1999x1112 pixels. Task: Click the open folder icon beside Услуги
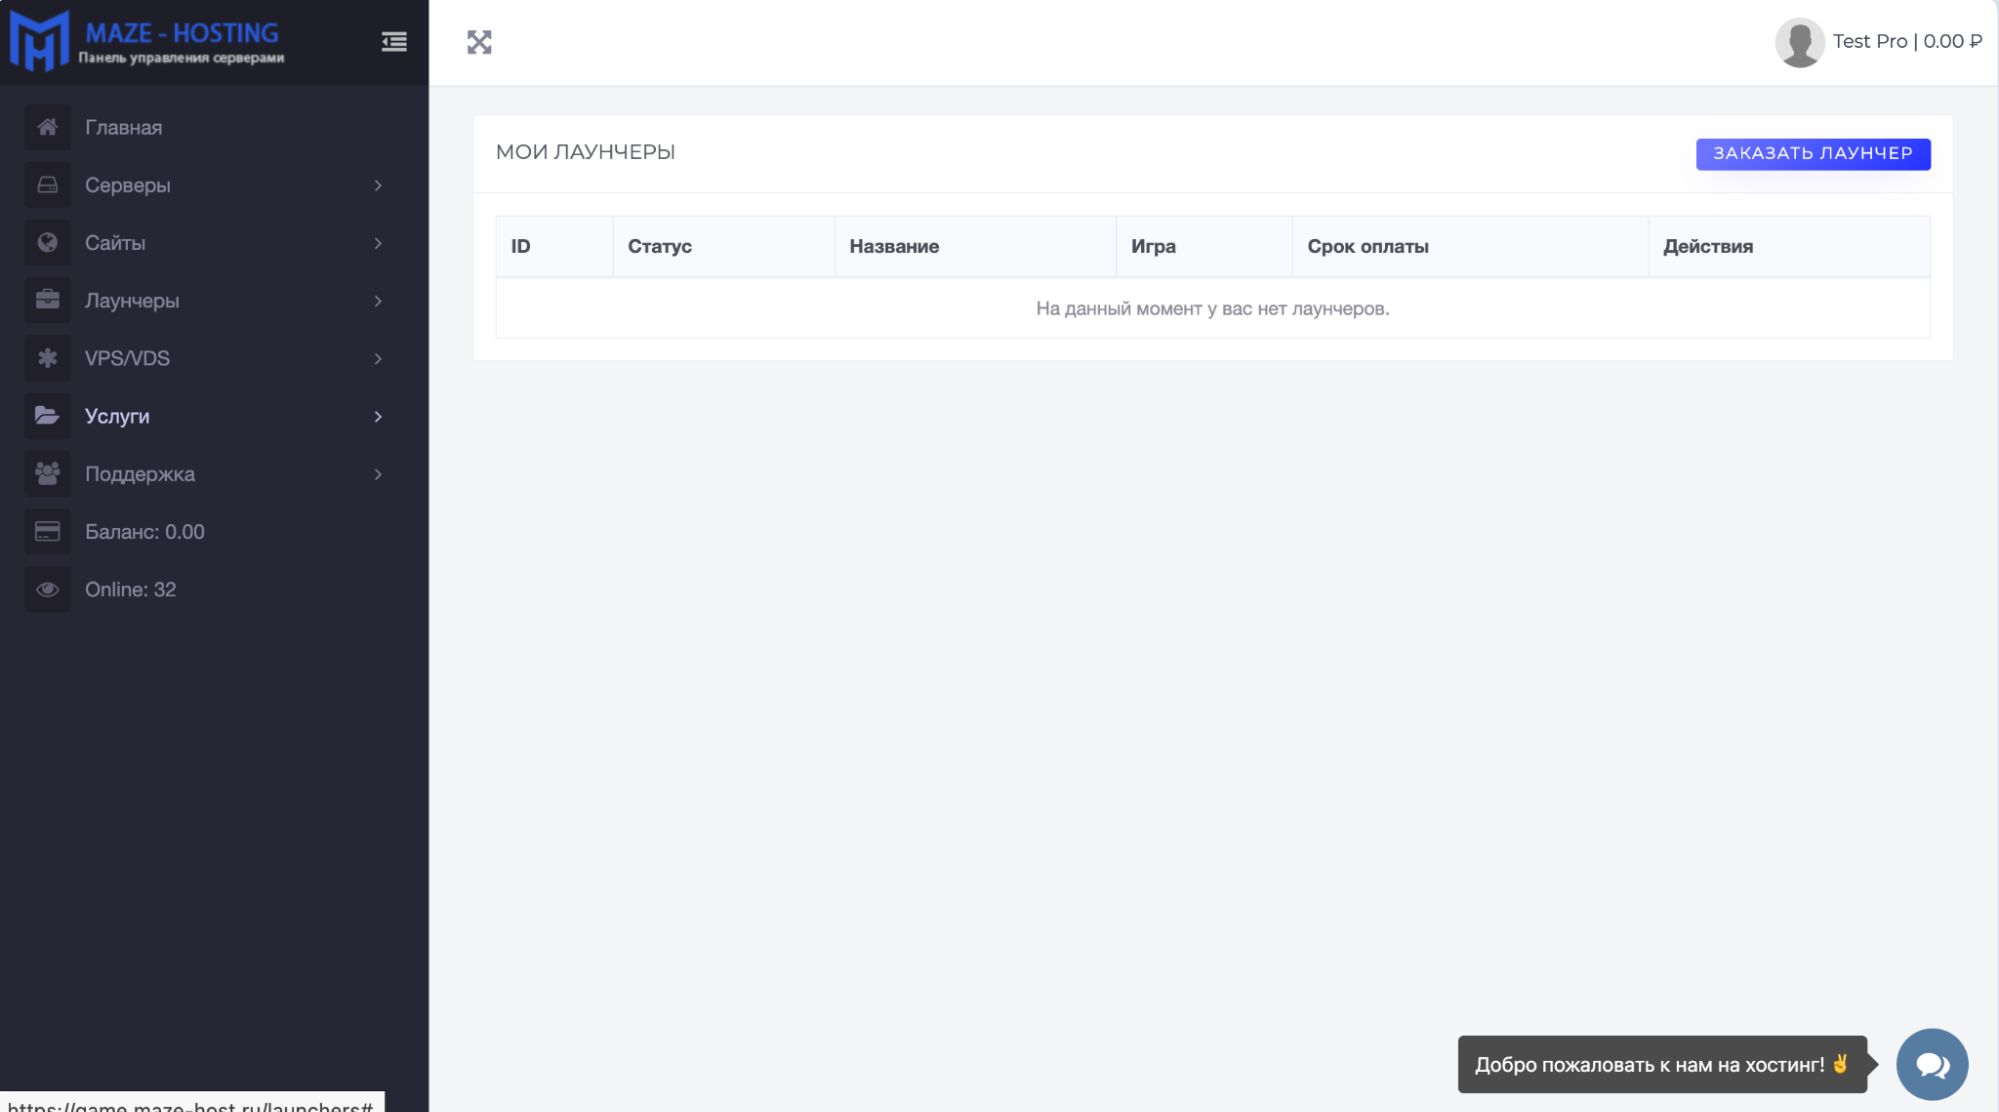[x=47, y=416]
